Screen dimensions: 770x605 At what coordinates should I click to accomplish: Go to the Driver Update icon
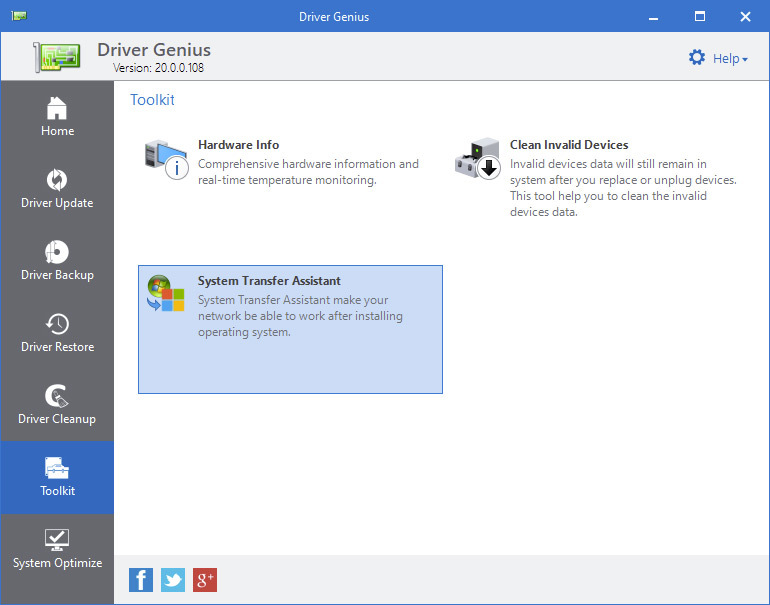point(57,180)
